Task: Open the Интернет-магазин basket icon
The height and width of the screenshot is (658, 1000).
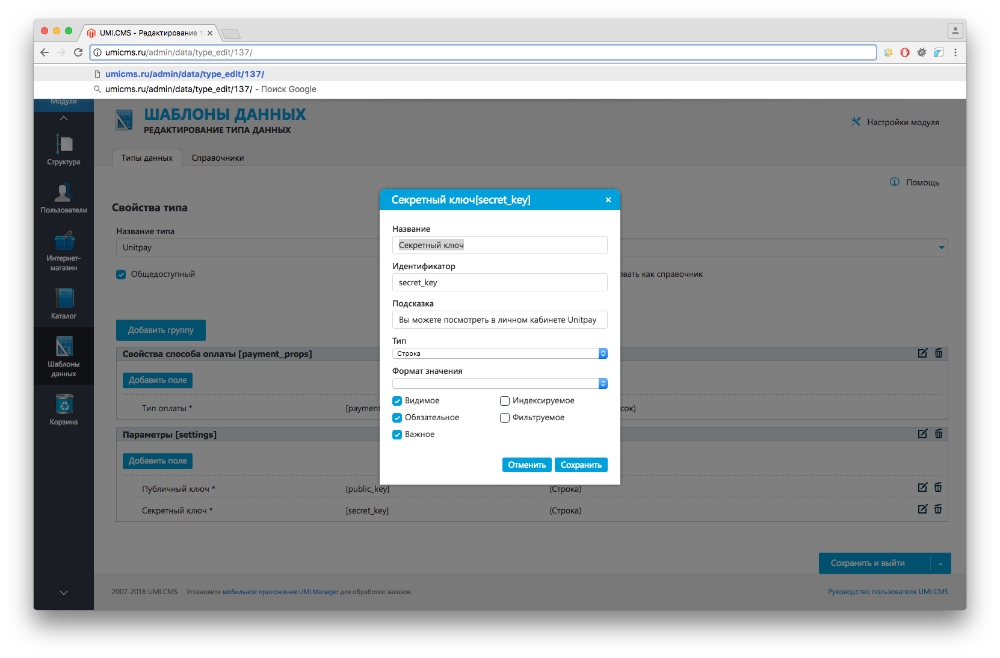Action: pyautogui.click(x=63, y=241)
